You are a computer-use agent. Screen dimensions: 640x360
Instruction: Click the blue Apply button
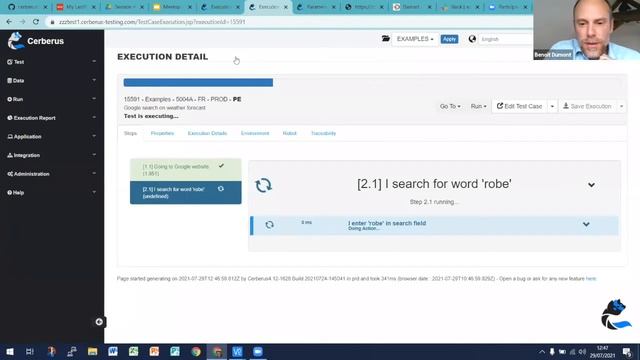point(449,39)
